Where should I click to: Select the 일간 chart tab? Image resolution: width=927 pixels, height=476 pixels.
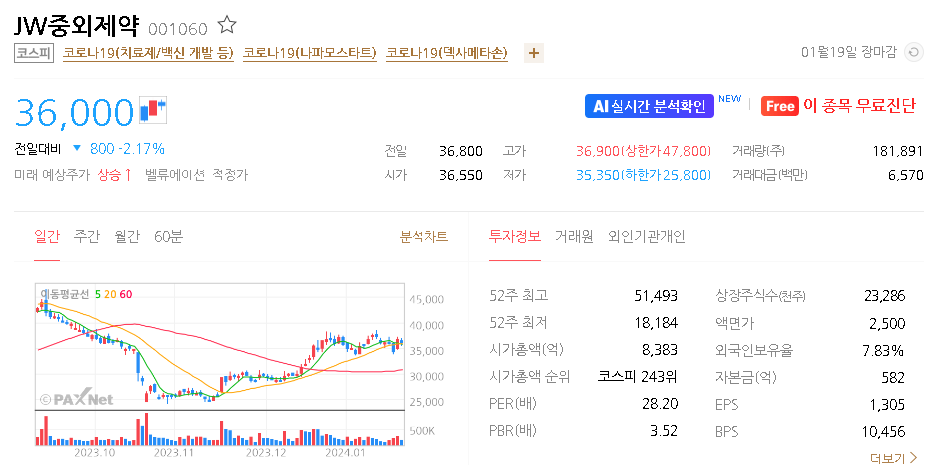click(x=47, y=237)
